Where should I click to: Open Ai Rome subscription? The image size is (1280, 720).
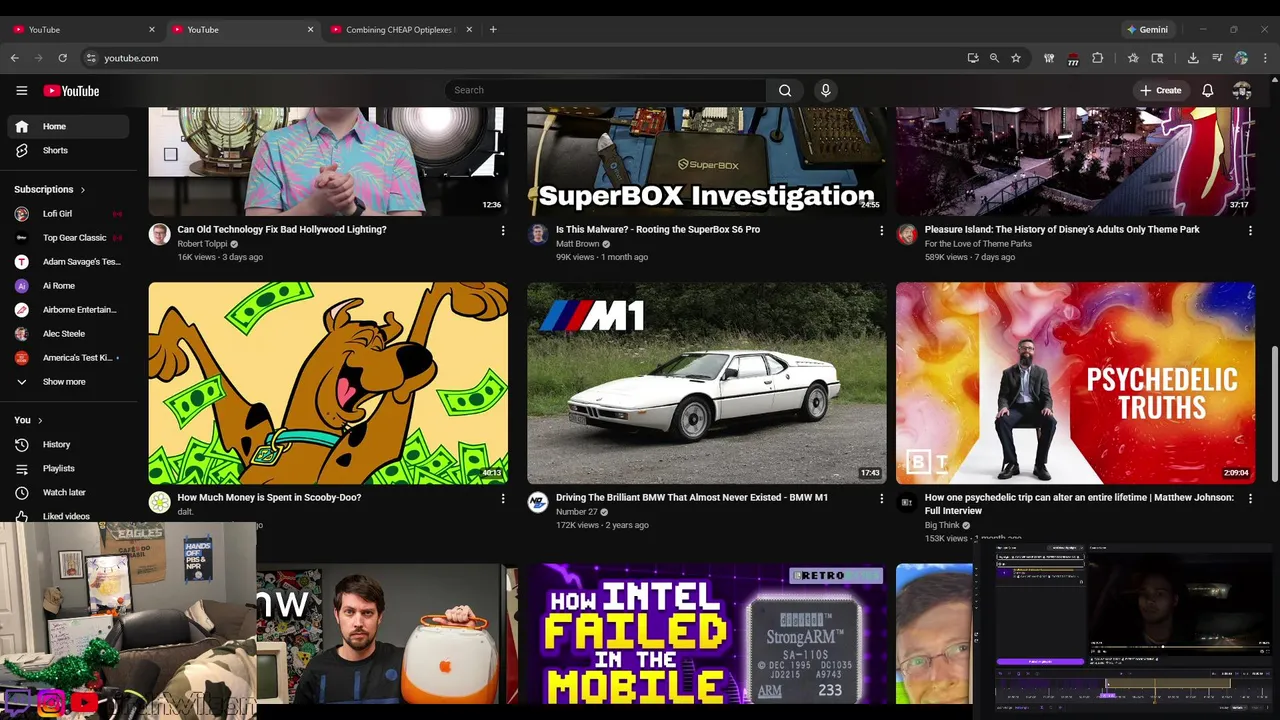[68, 285]
